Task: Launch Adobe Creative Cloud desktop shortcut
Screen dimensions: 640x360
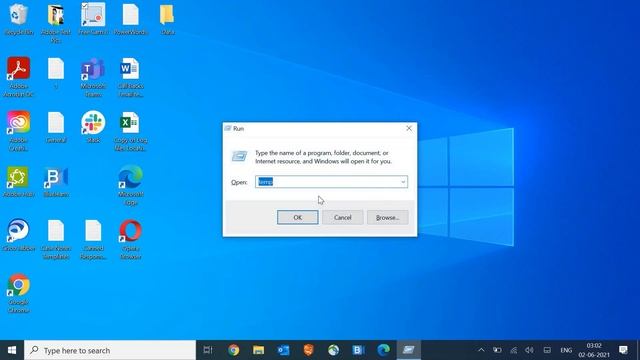Action: tap(18, 131)
